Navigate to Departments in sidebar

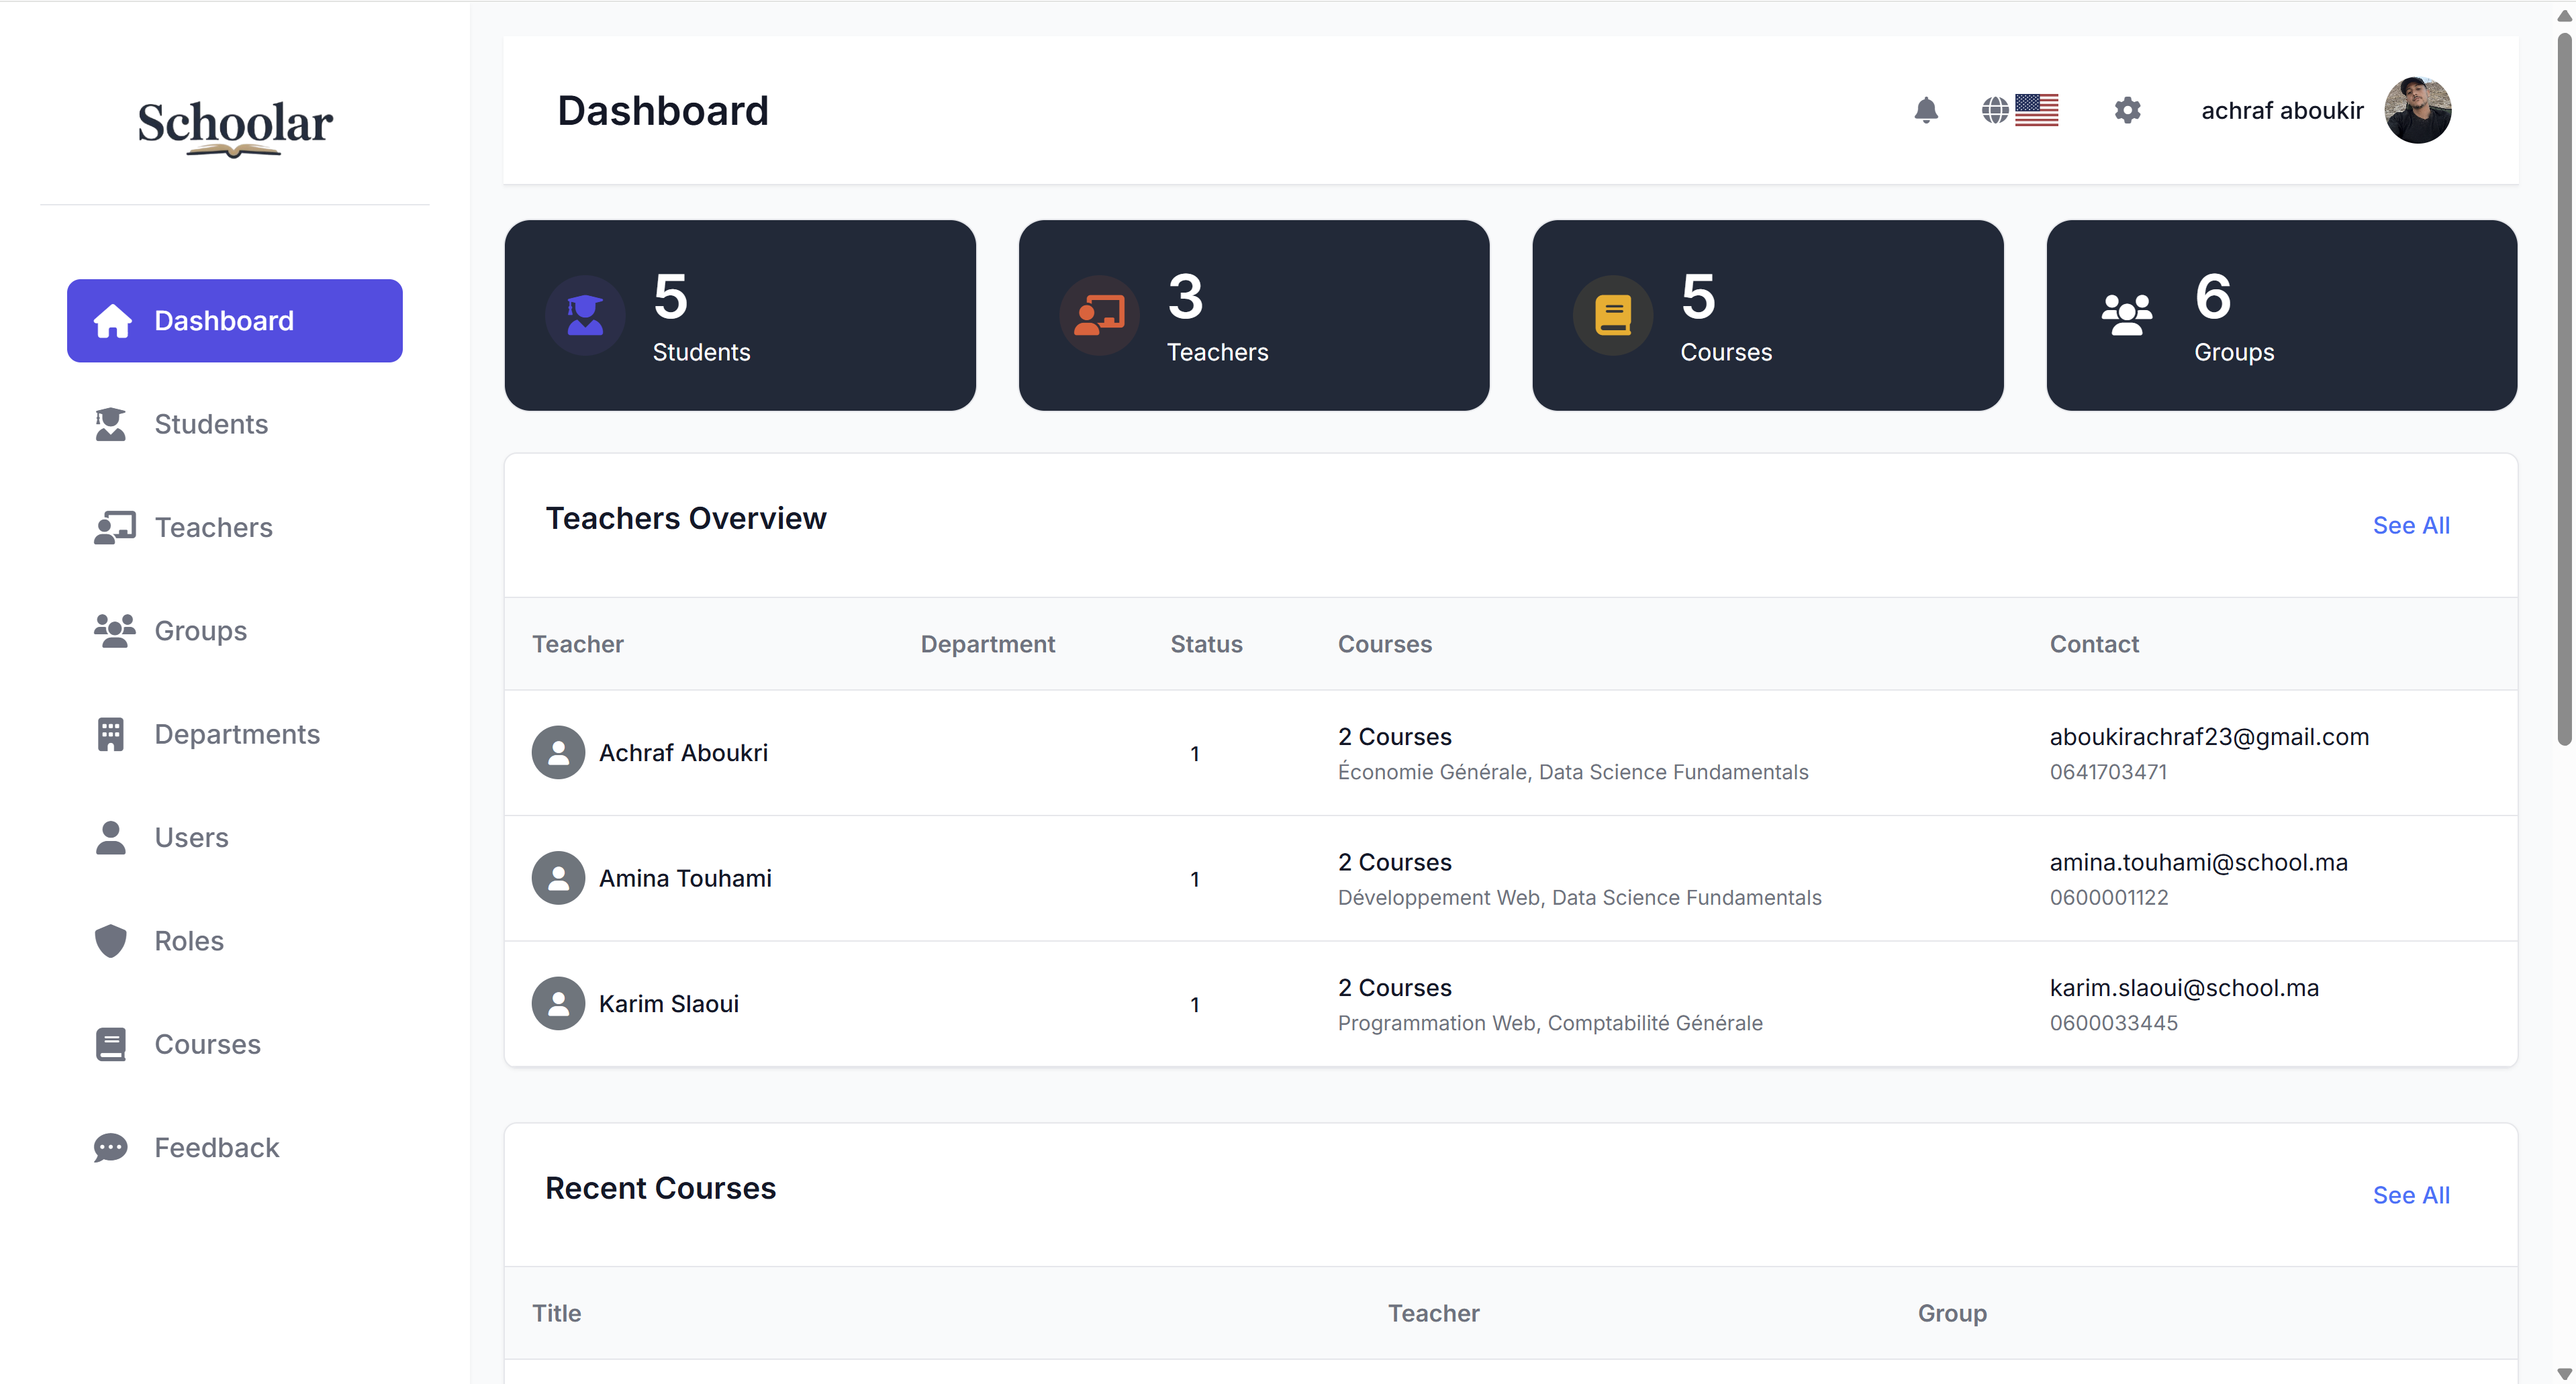235,734
